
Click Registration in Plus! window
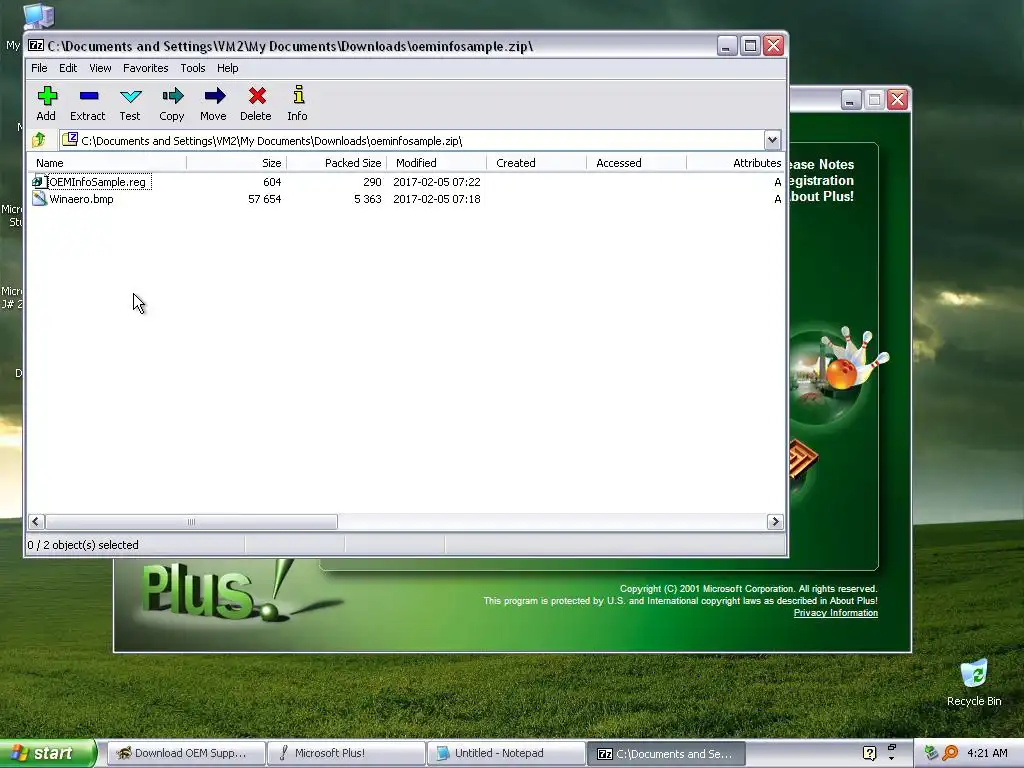coord(822,180)
